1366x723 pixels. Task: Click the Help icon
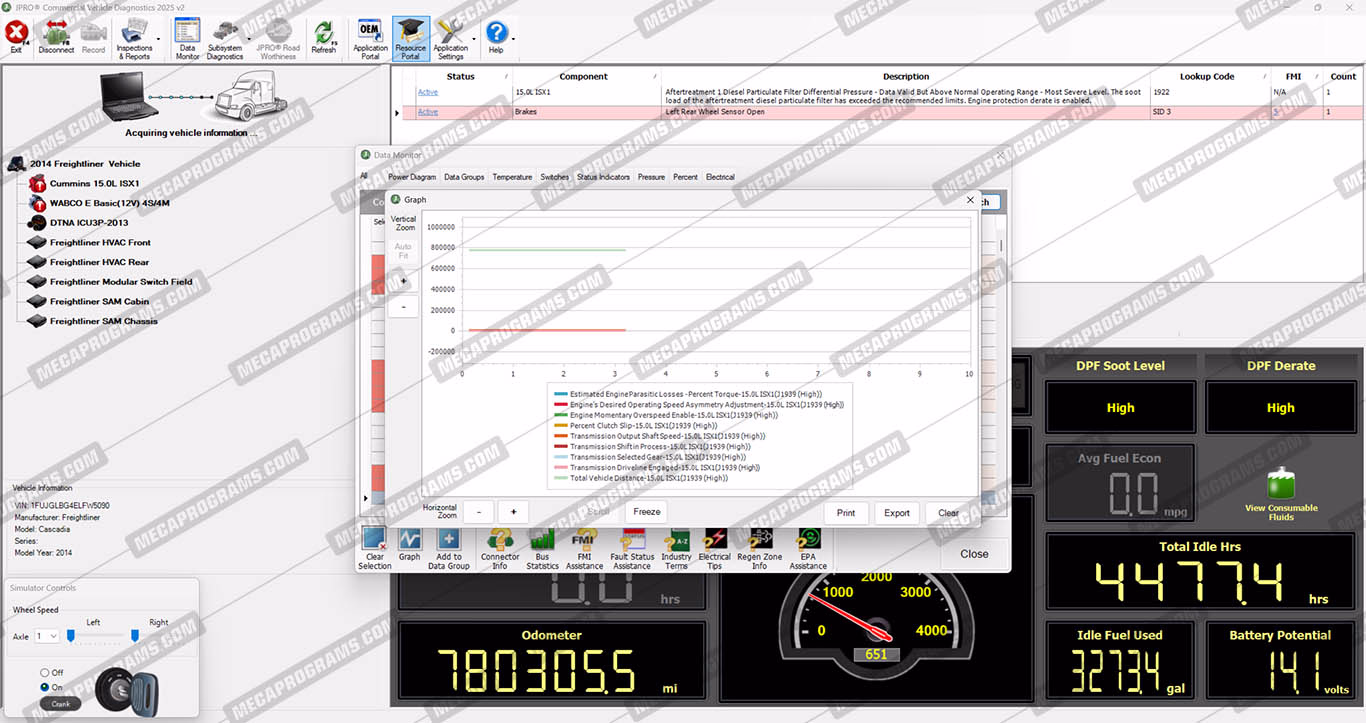(496, 38)
